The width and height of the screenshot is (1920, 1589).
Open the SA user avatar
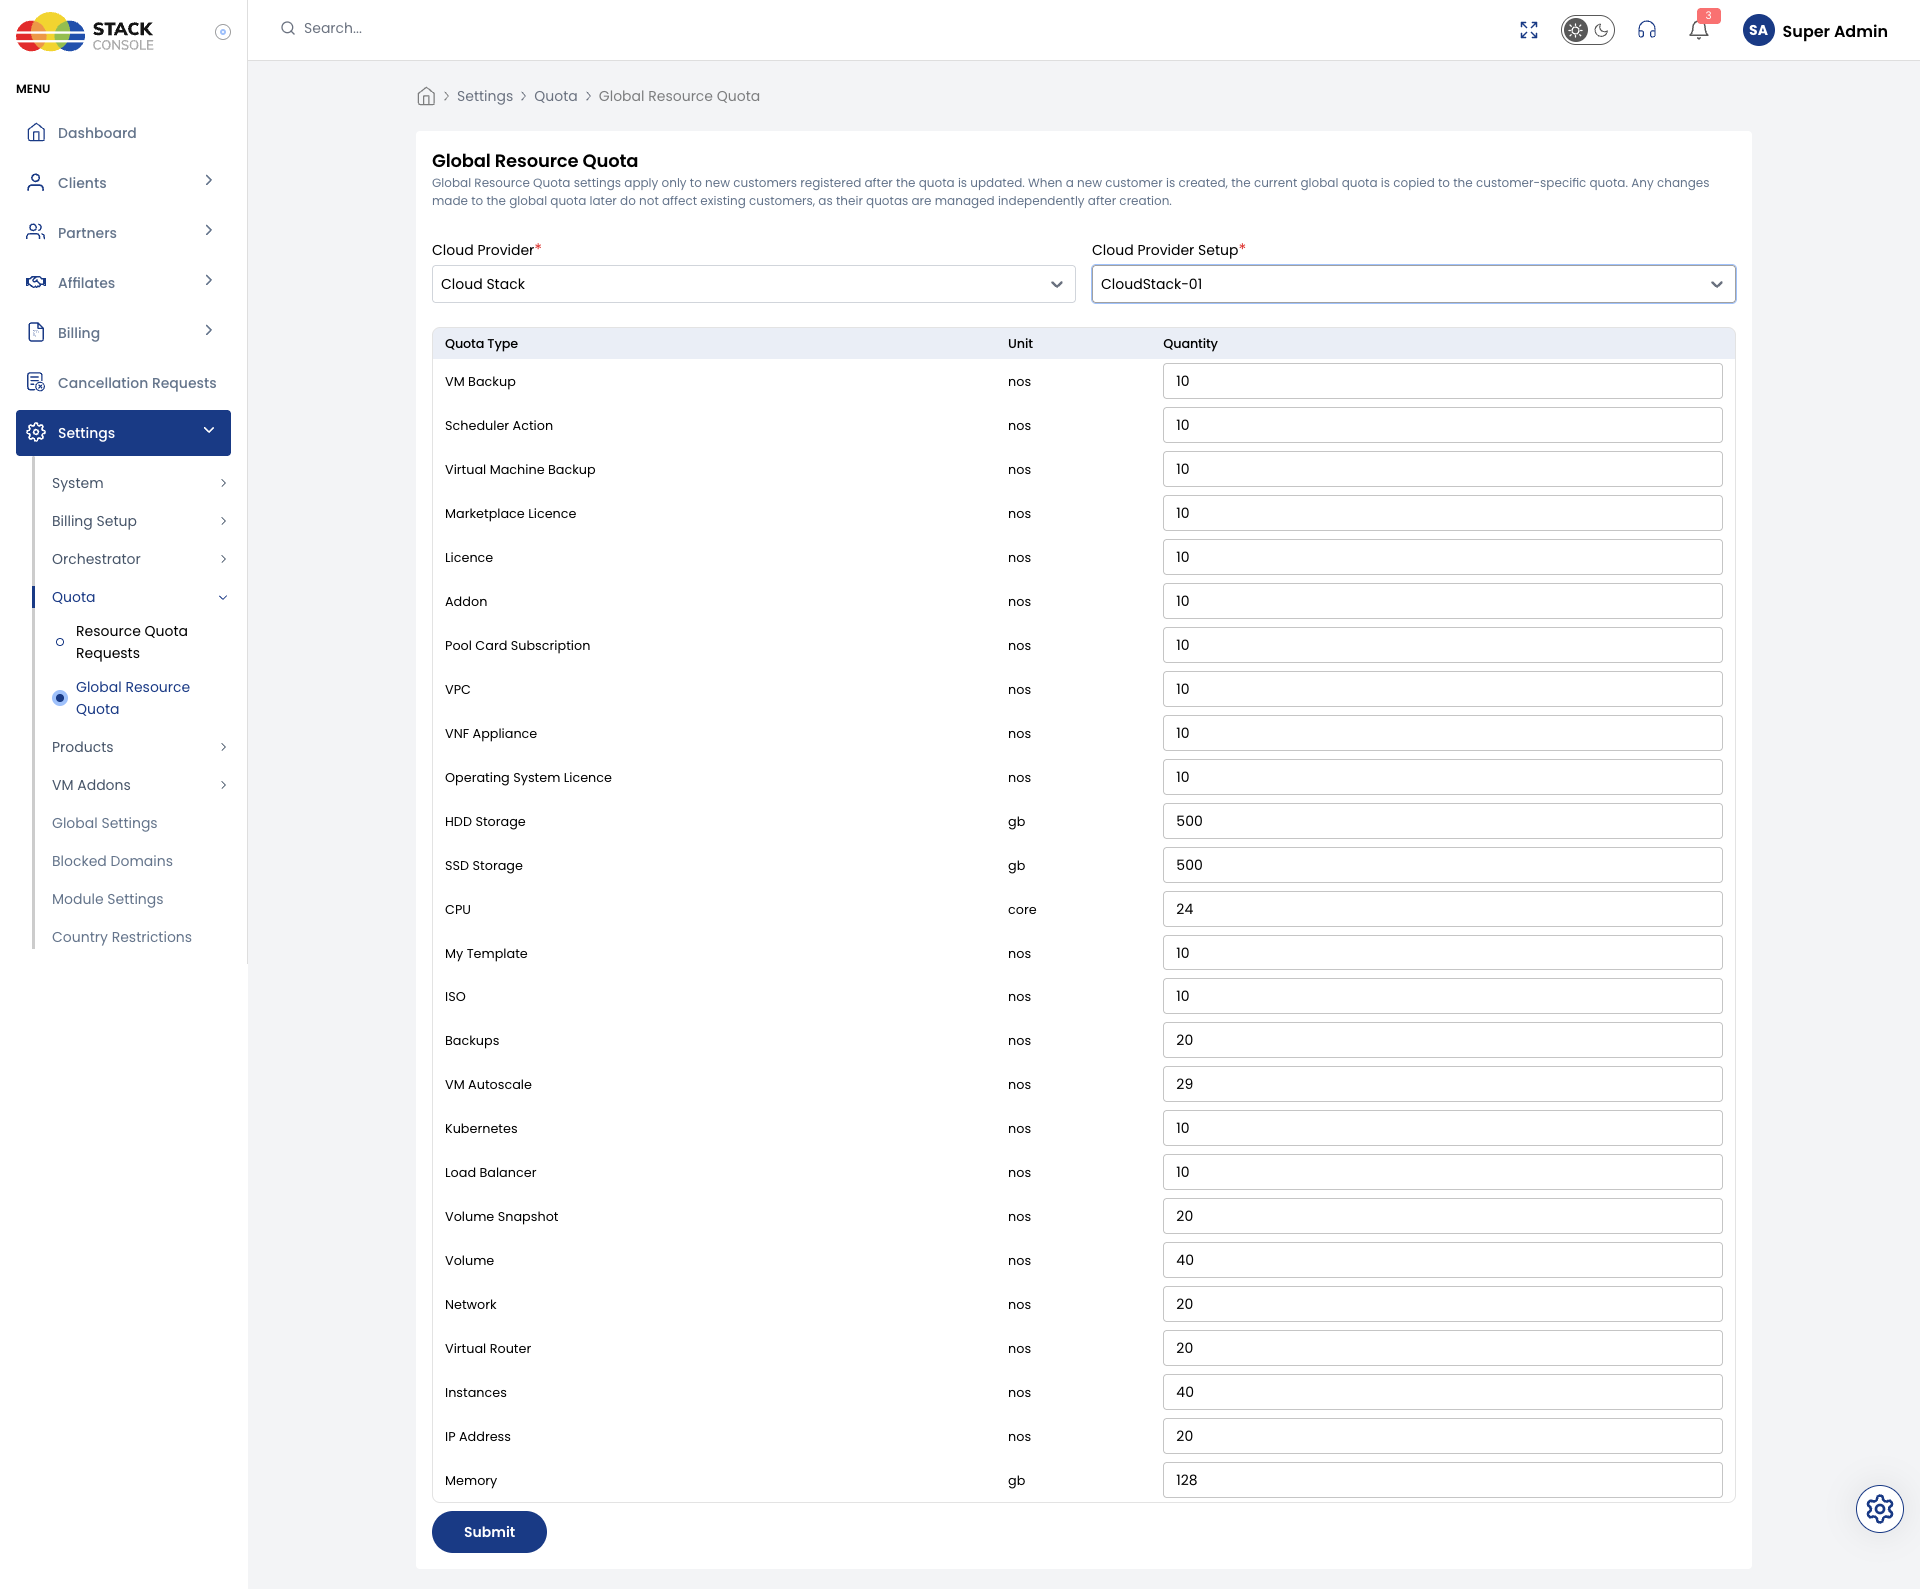(x=1758, y=30)
